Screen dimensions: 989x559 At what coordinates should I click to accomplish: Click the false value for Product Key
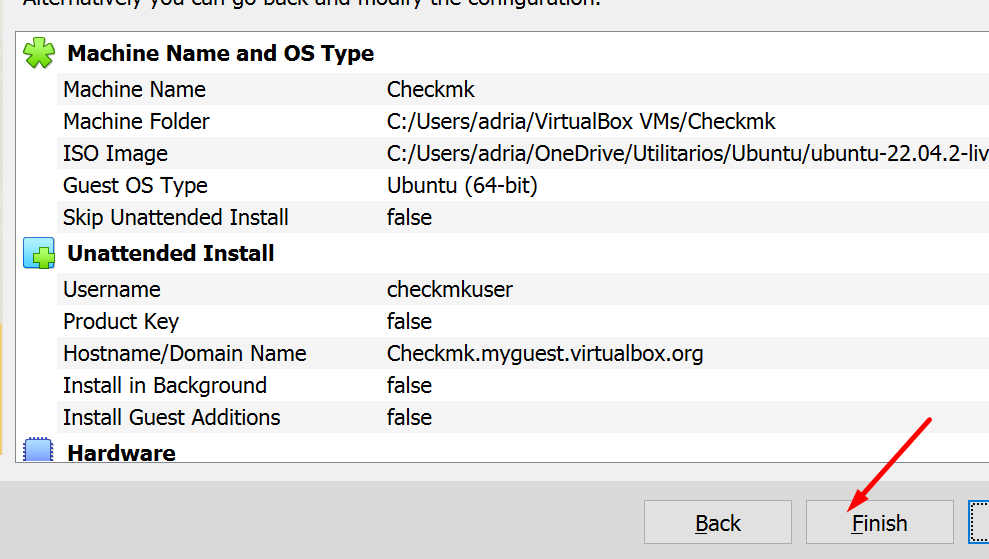tap(409, 321)
